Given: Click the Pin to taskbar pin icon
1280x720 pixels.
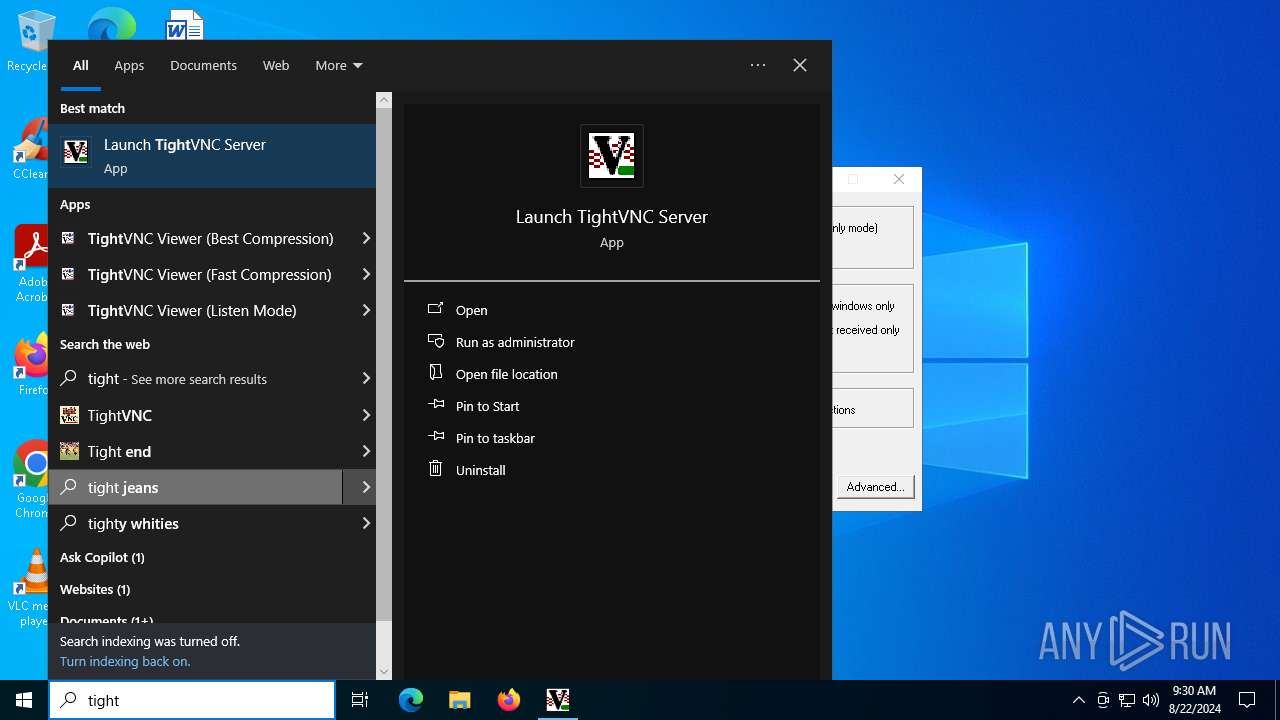Looking at the screenshot, I should 435,437.
